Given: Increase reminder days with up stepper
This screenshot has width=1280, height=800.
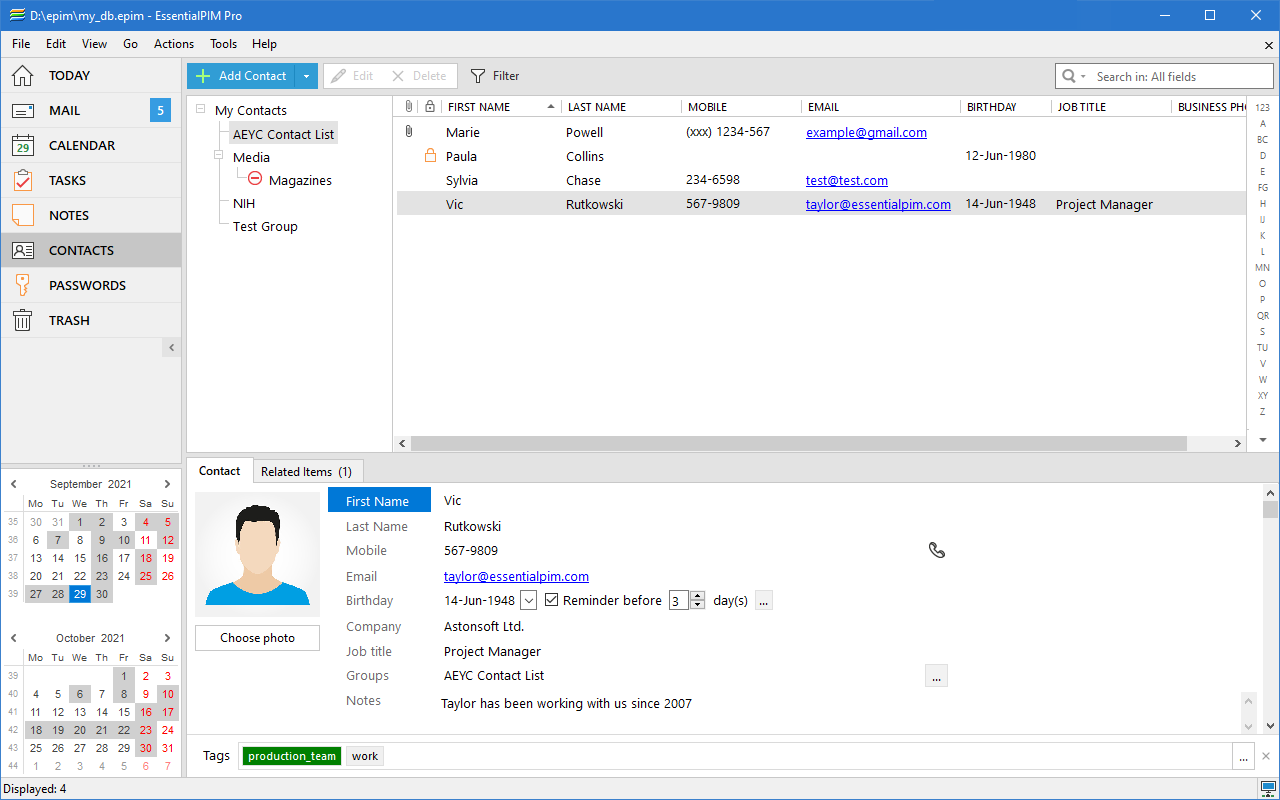Looking at the screenshot, I should click(699, 596).
